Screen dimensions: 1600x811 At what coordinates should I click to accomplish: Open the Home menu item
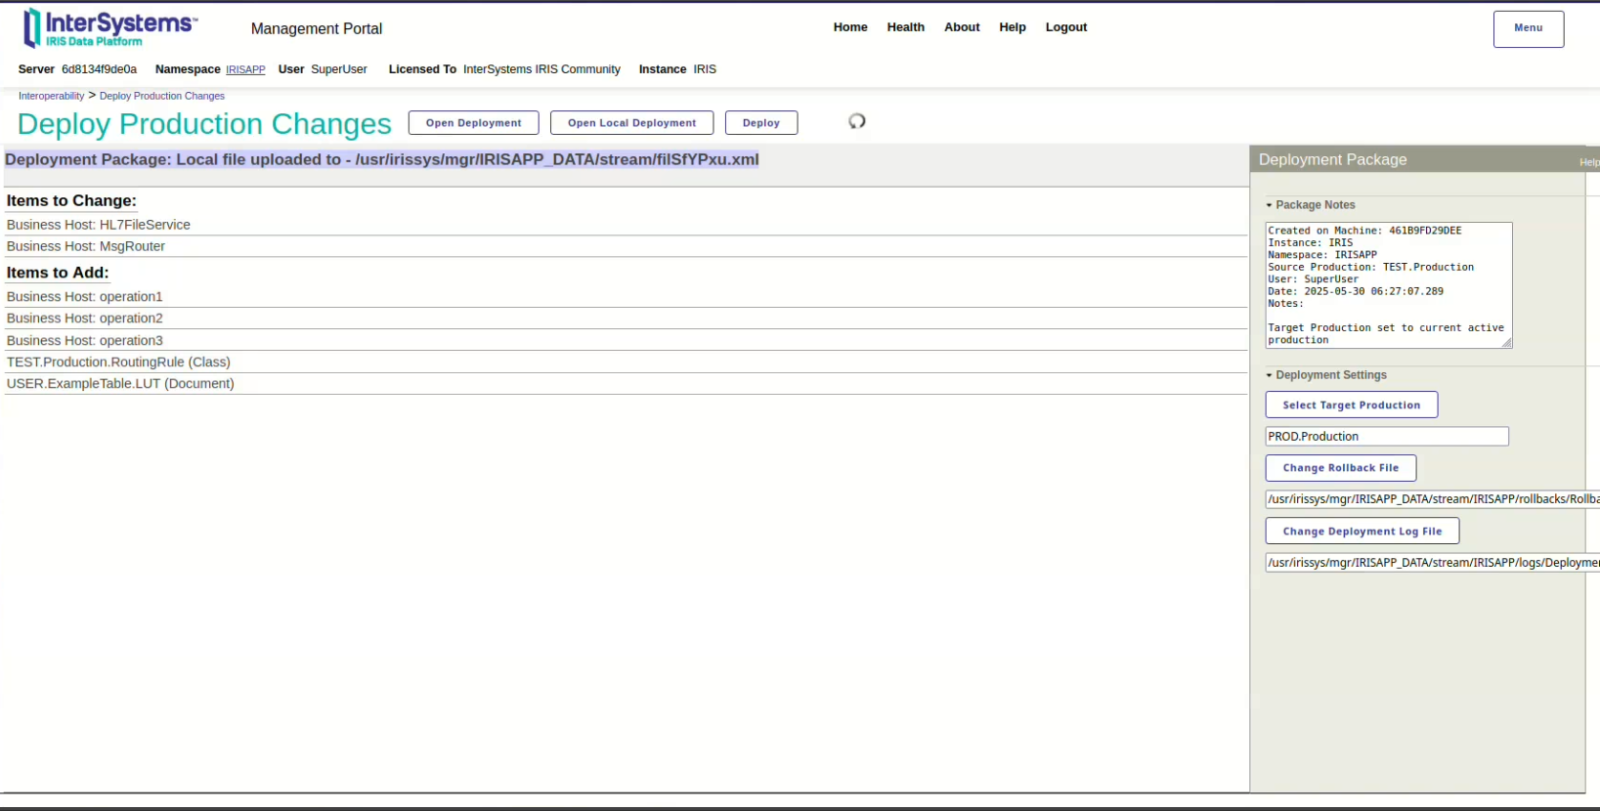[x=850, y=27]
